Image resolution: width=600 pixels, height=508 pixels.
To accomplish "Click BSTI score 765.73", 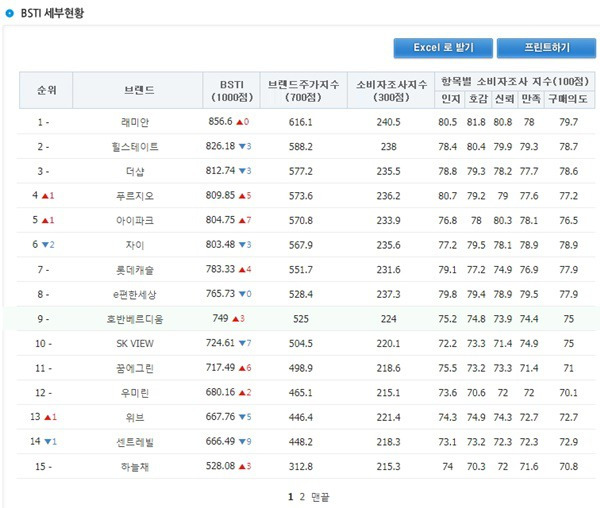I will [x=220, y=293].
